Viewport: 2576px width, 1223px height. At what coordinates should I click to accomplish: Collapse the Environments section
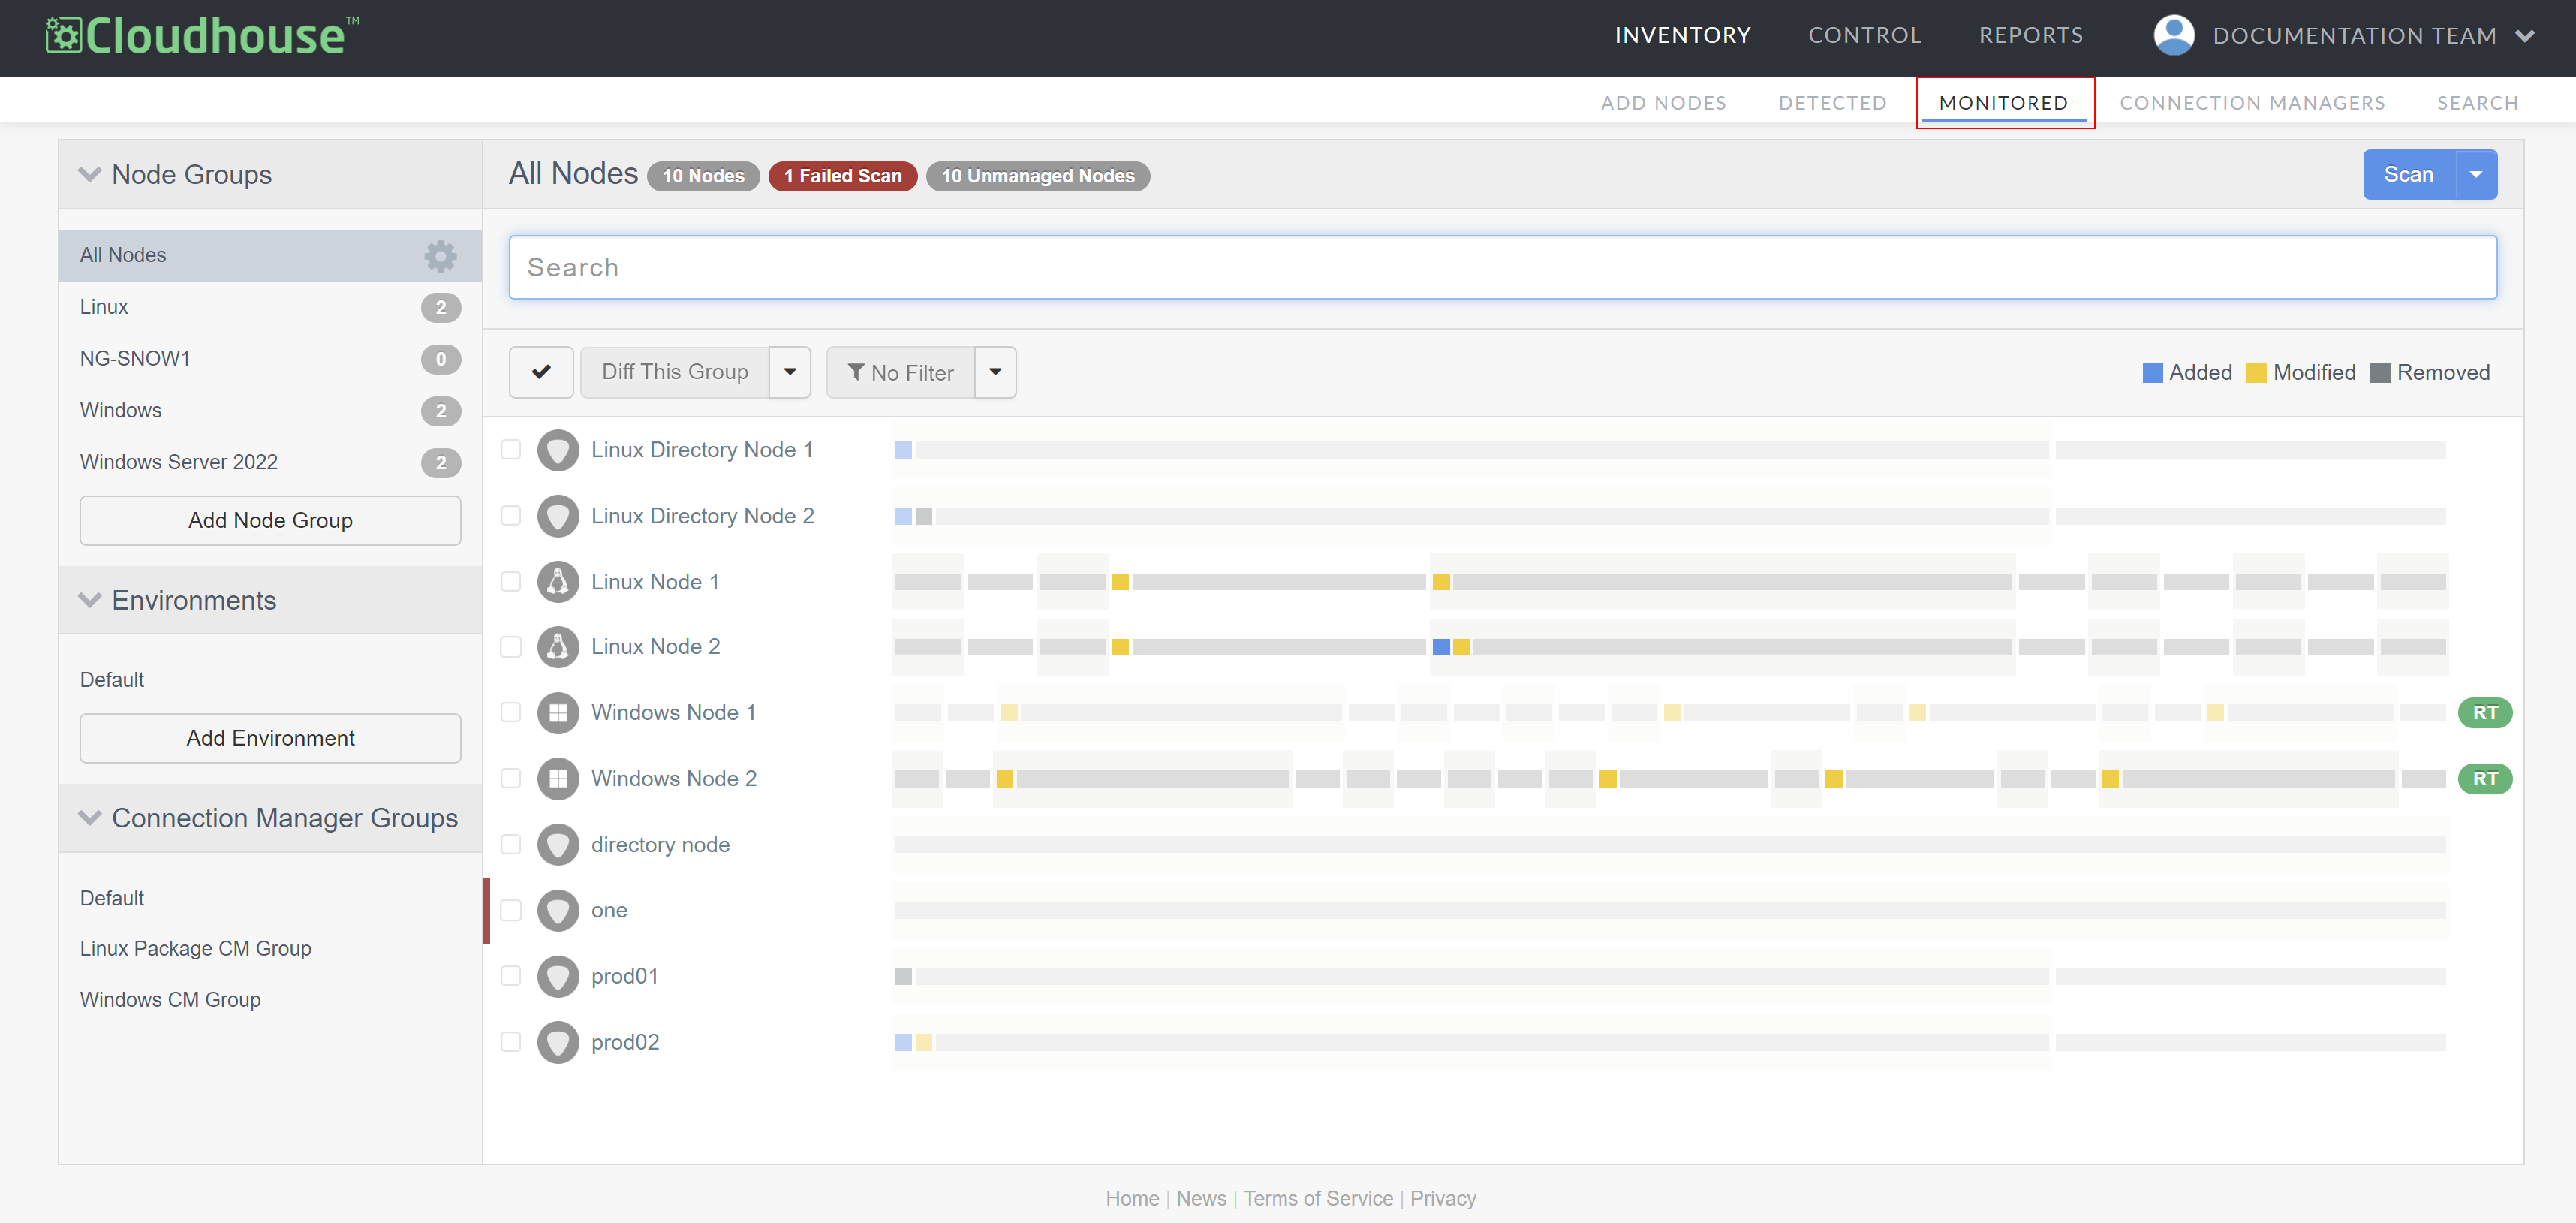(x=90, y=600)
